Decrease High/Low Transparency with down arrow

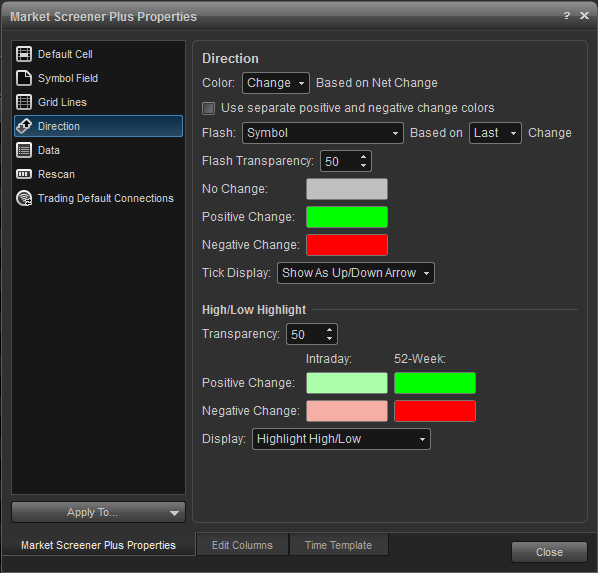click(330, 339)
